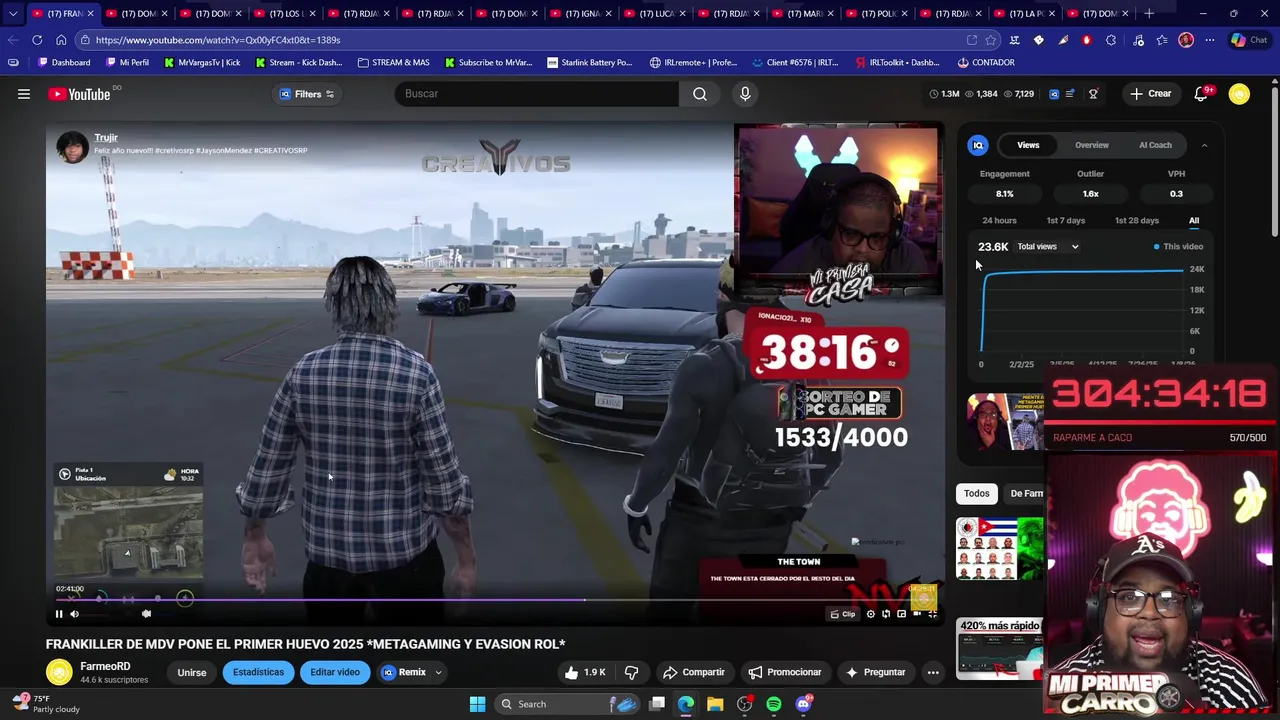Click the vidIQ Remix button

click(x=404, y=672)
